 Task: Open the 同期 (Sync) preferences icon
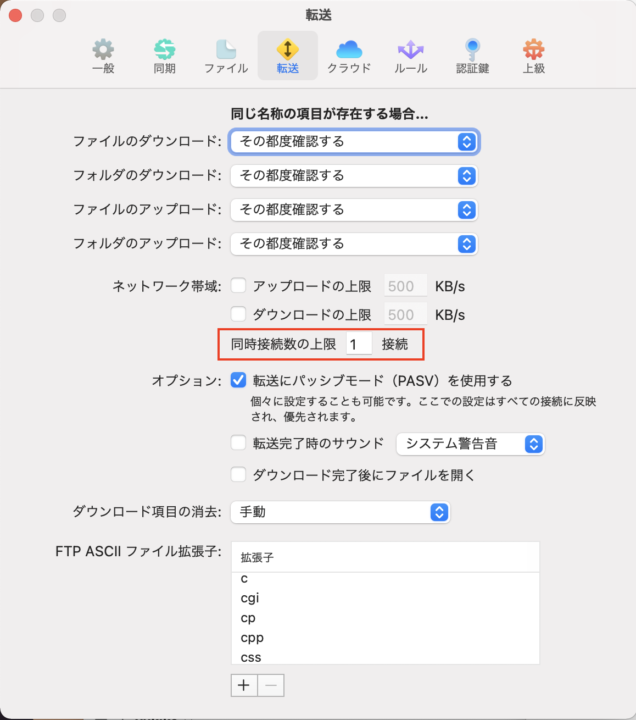(x=165, y=55)
